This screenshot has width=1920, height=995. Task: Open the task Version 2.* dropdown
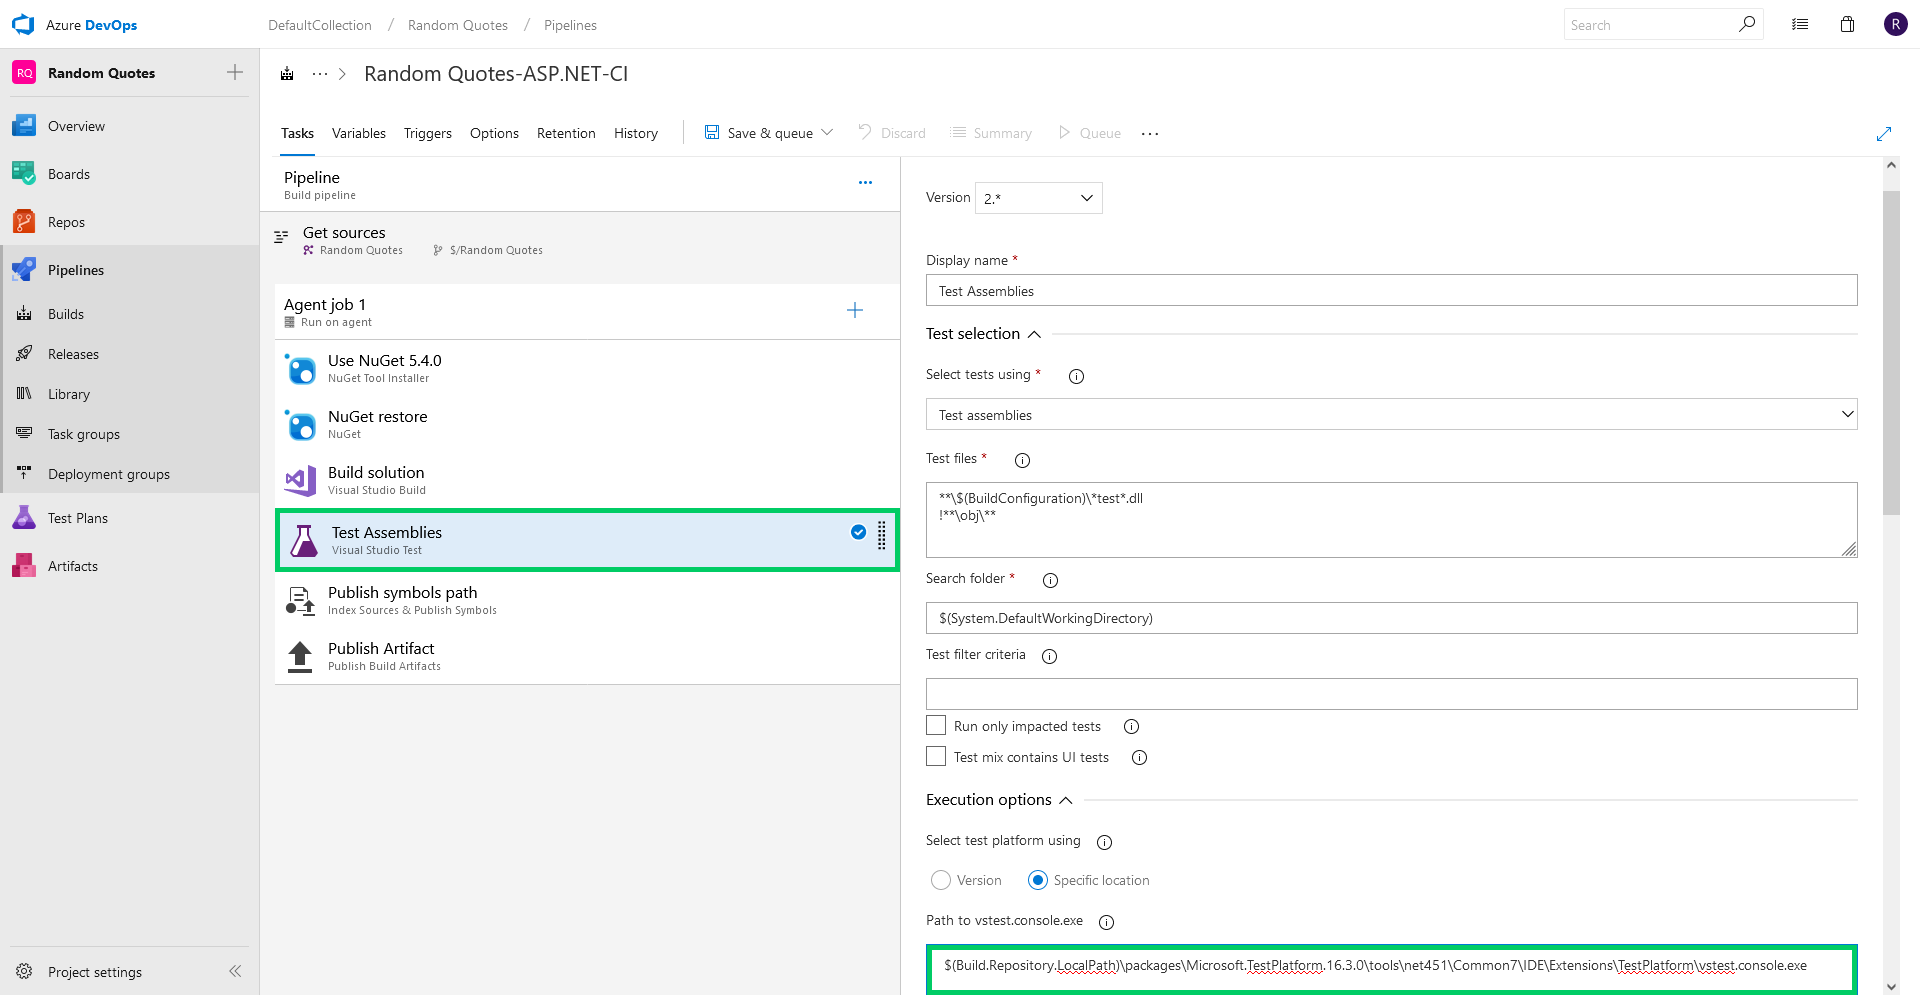tap(1039, 198)
